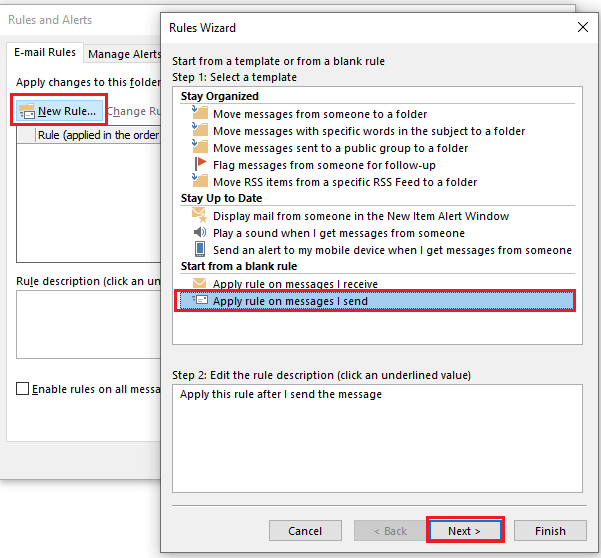
Task: Click Finish in the Rules Wizard
Action: 550,531
